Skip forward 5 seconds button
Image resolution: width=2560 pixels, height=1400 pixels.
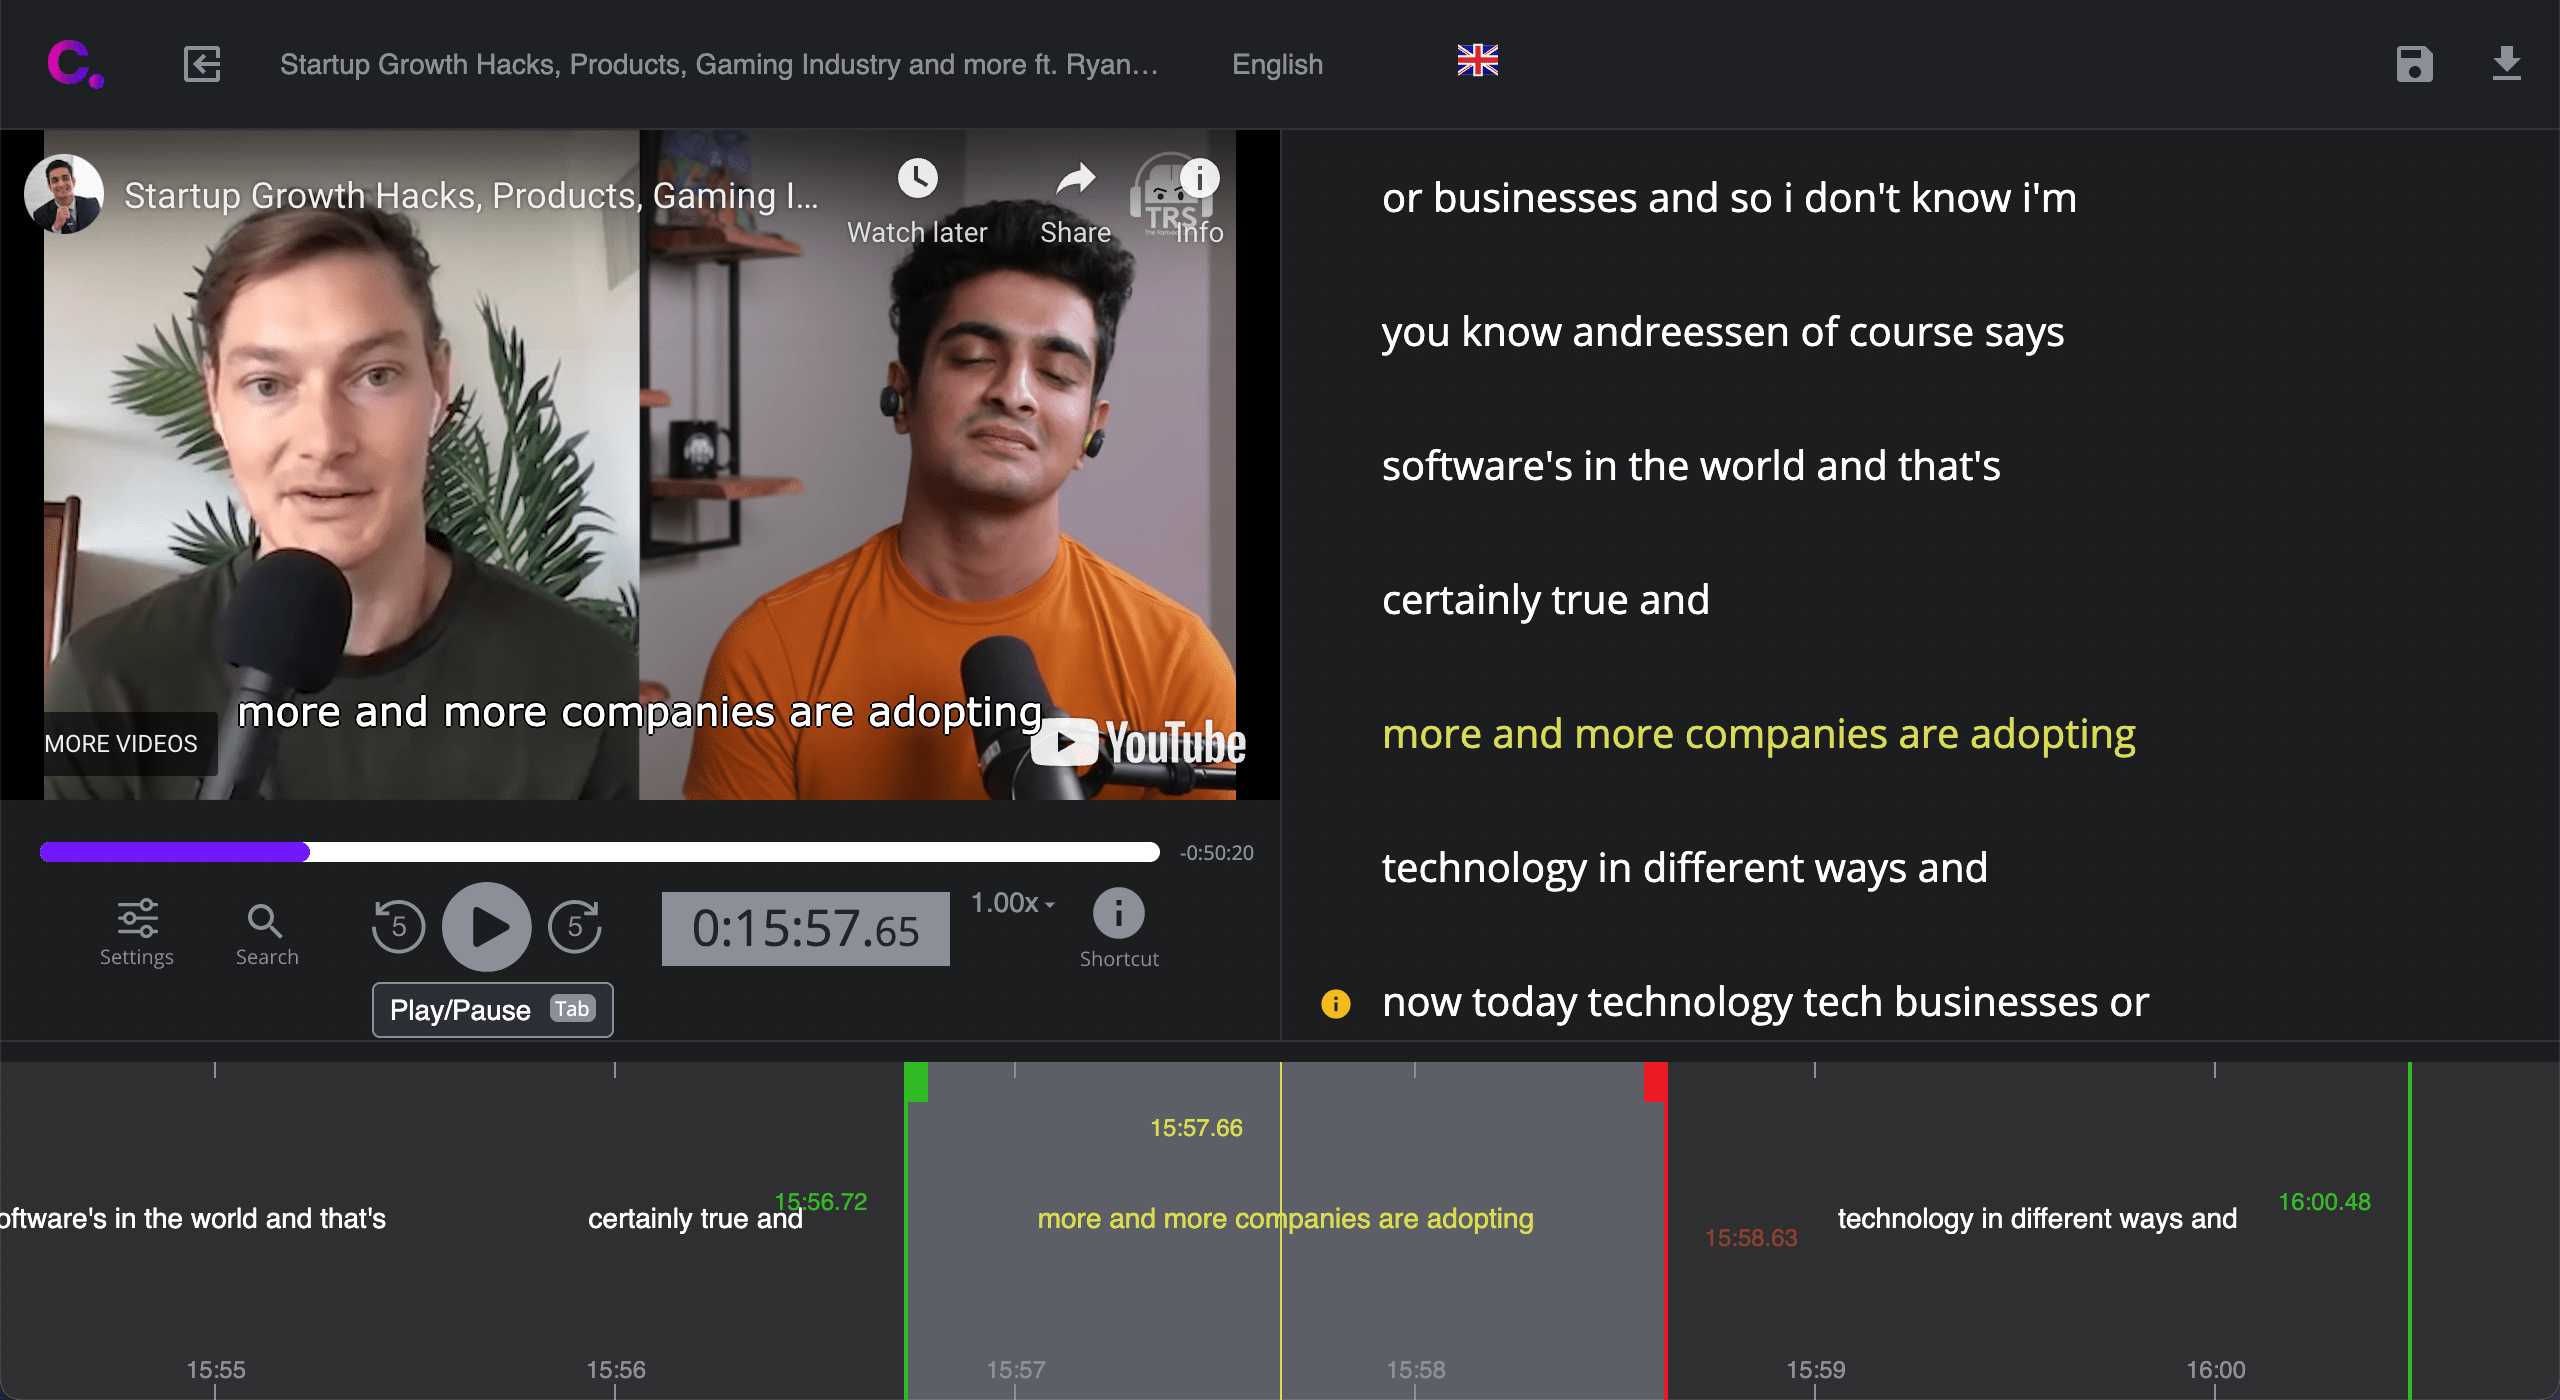[x=575, y=927]
